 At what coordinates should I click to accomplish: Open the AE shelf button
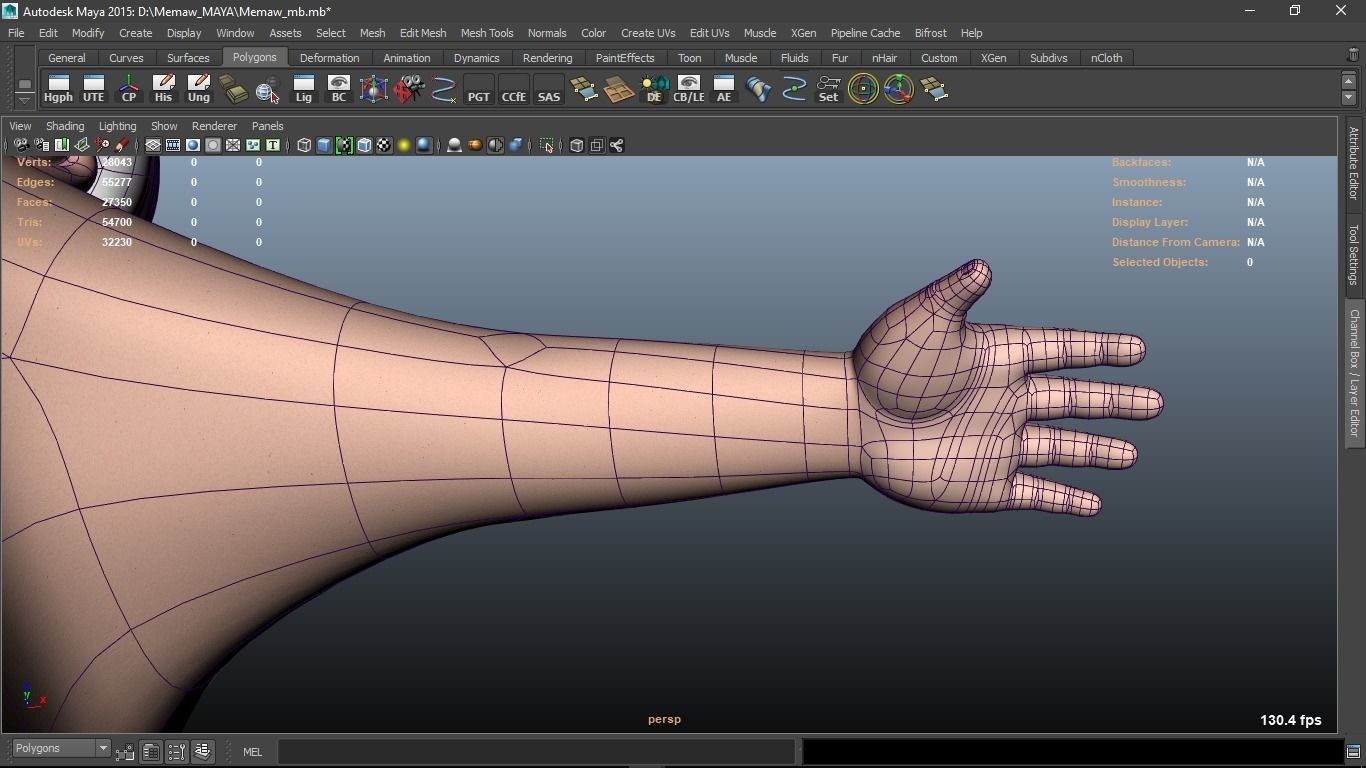pyautogui.click(x=723, y=89)
